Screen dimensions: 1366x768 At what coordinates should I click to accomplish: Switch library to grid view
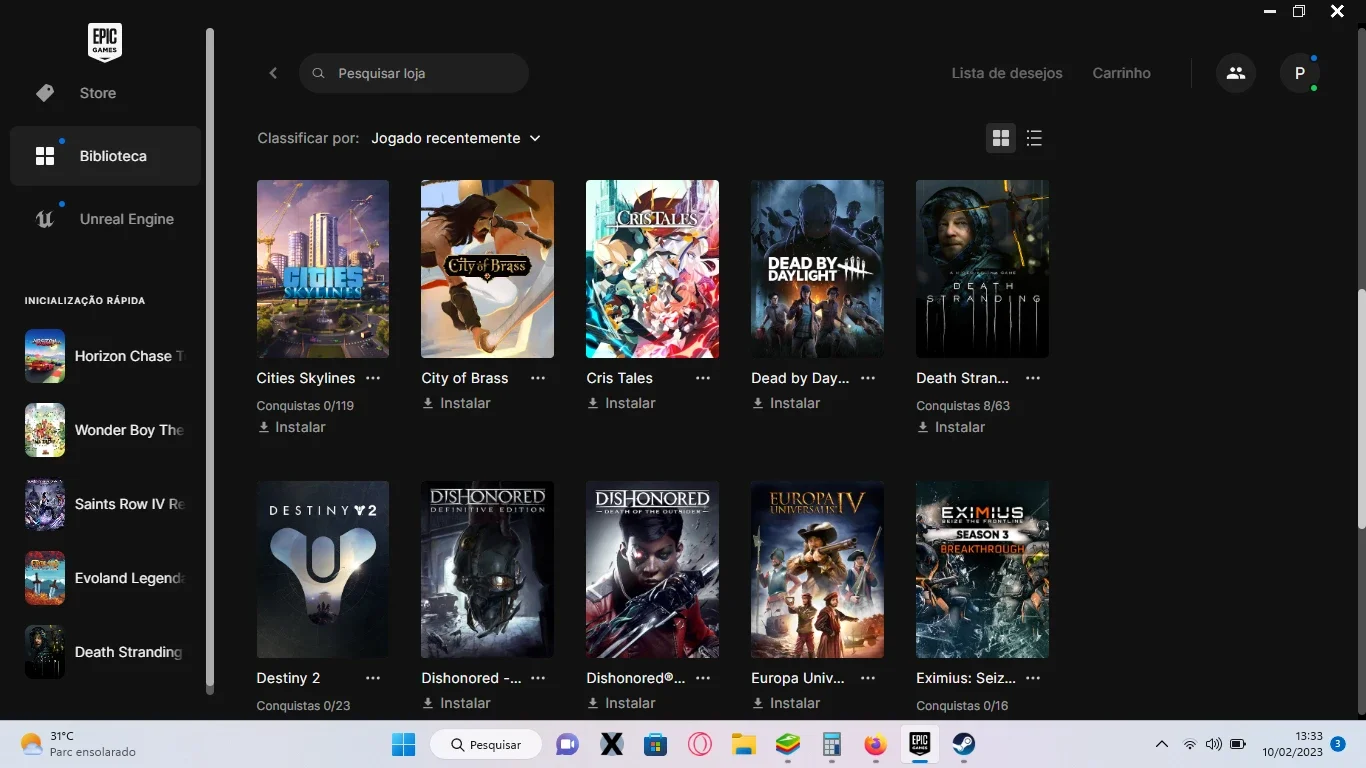(1001, 138)
